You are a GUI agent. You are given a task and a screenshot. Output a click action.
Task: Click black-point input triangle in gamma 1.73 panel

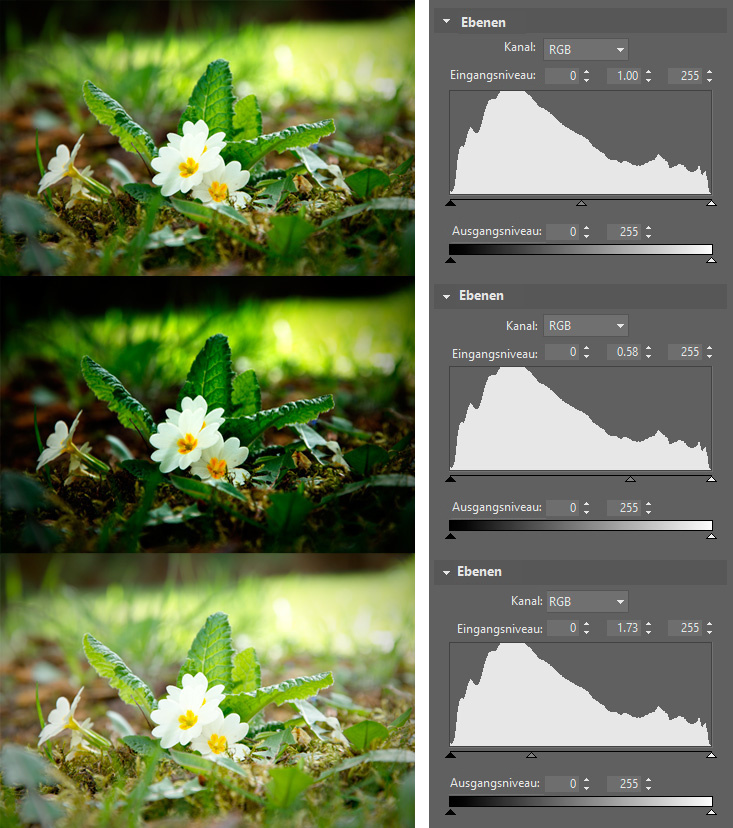450,755
